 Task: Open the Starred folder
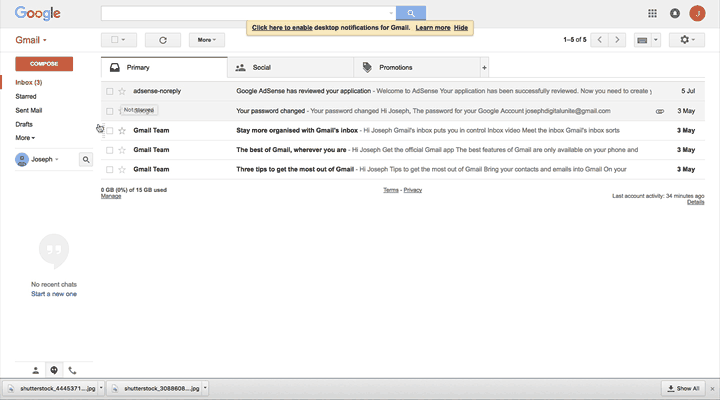tap(26, 96)
